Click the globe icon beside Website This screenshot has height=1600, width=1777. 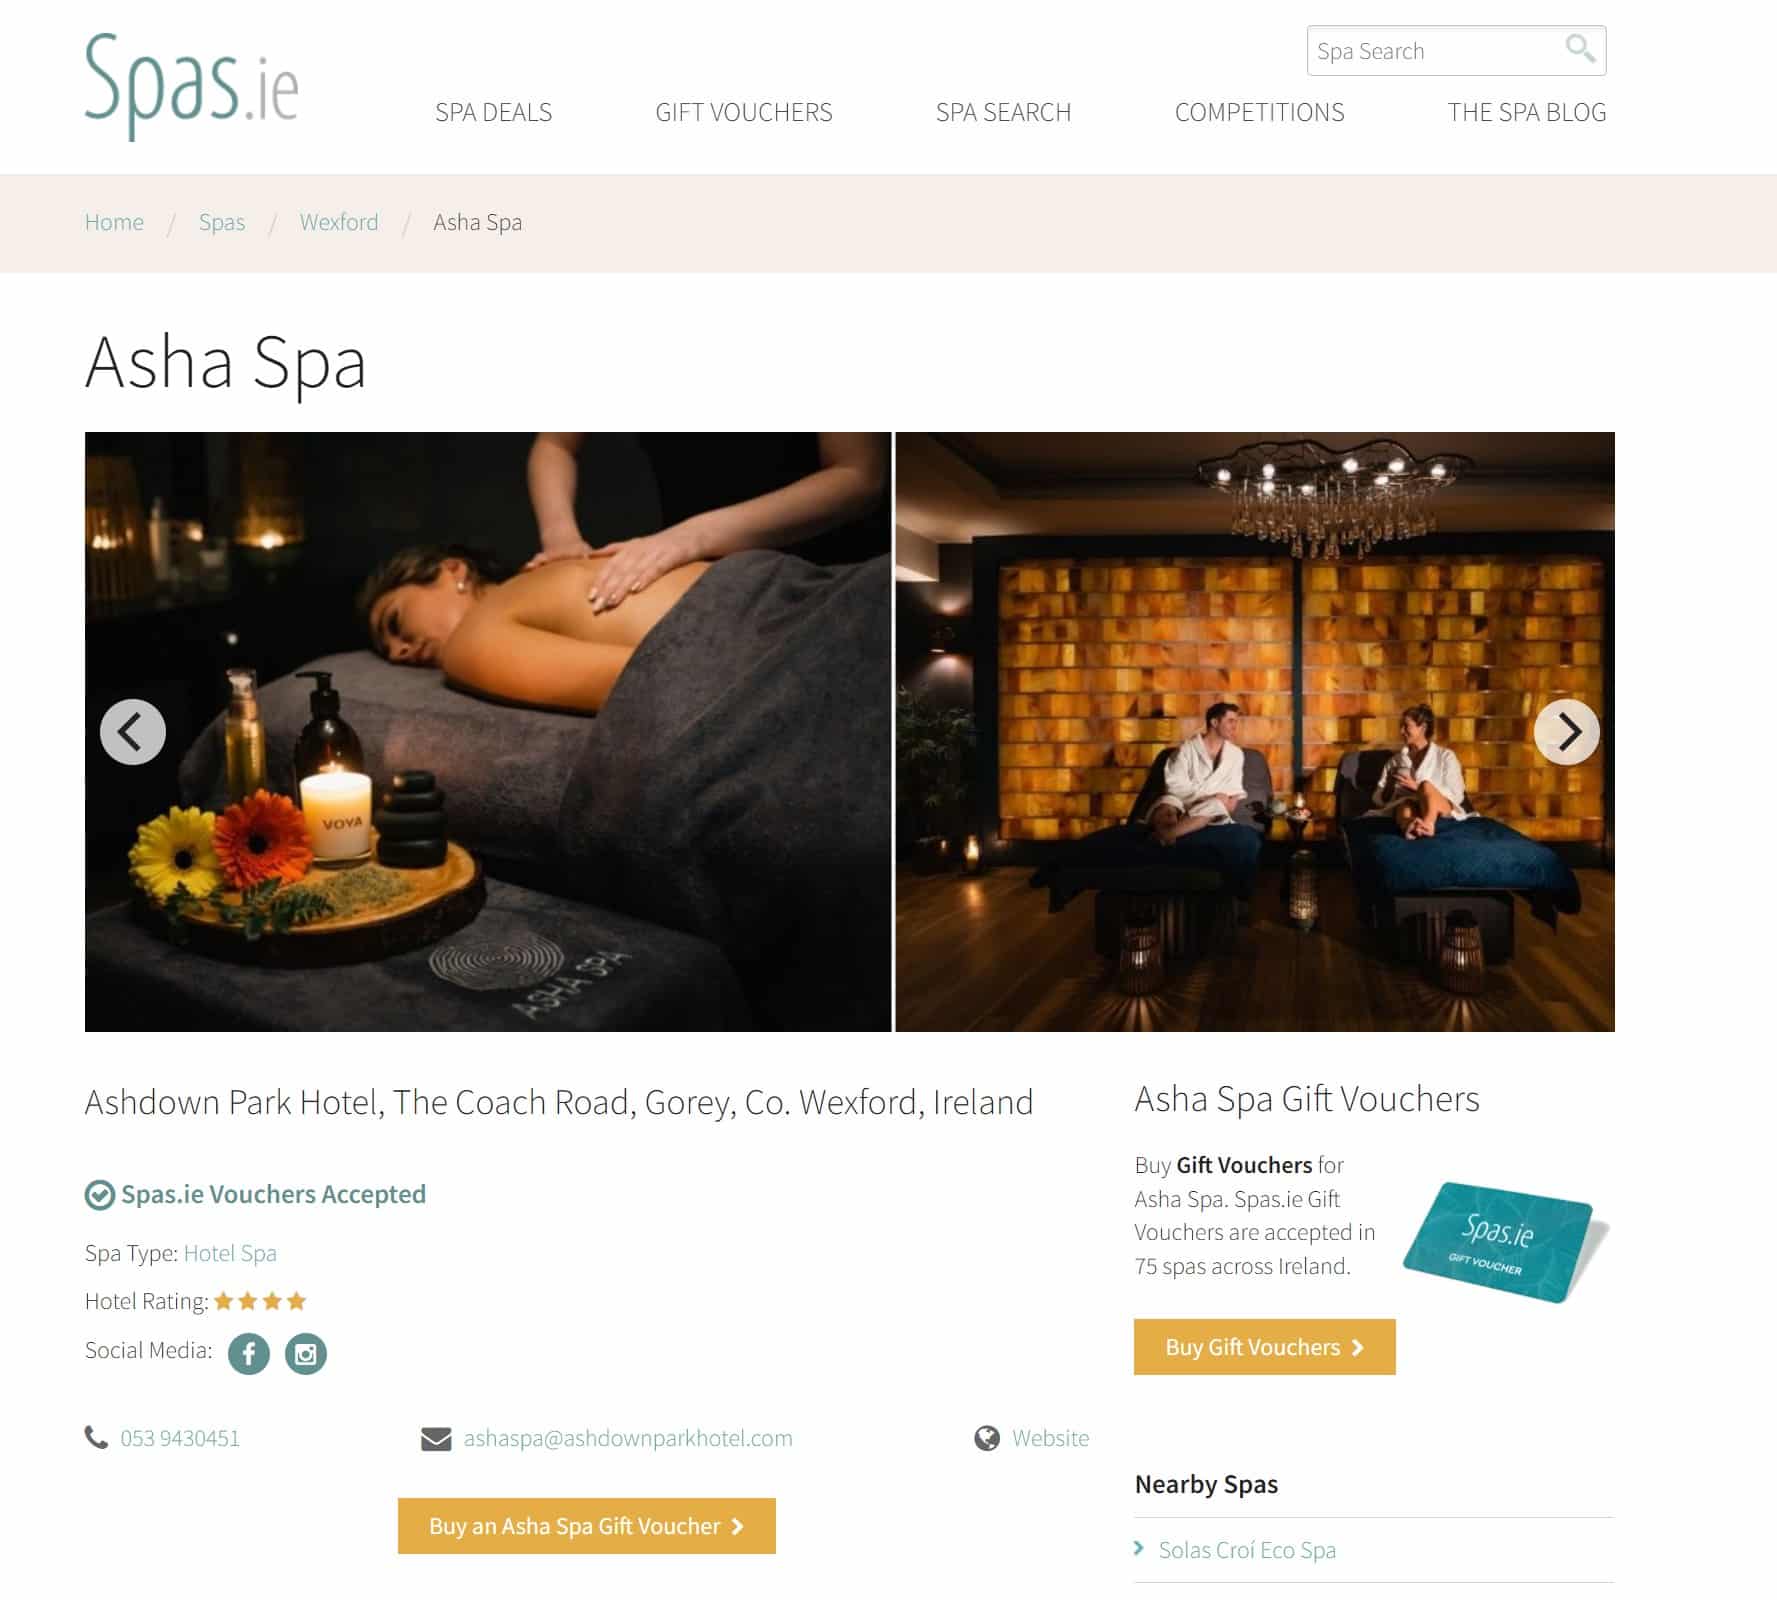pyautogui.click(x=987, y=1438)
